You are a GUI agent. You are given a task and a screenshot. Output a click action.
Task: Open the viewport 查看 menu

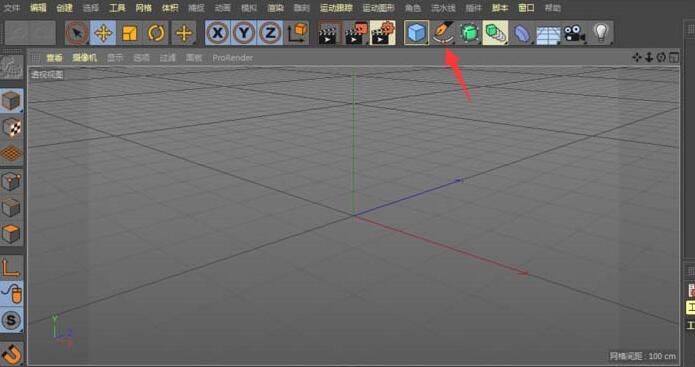pyautogui.click(x=55, y=58)
